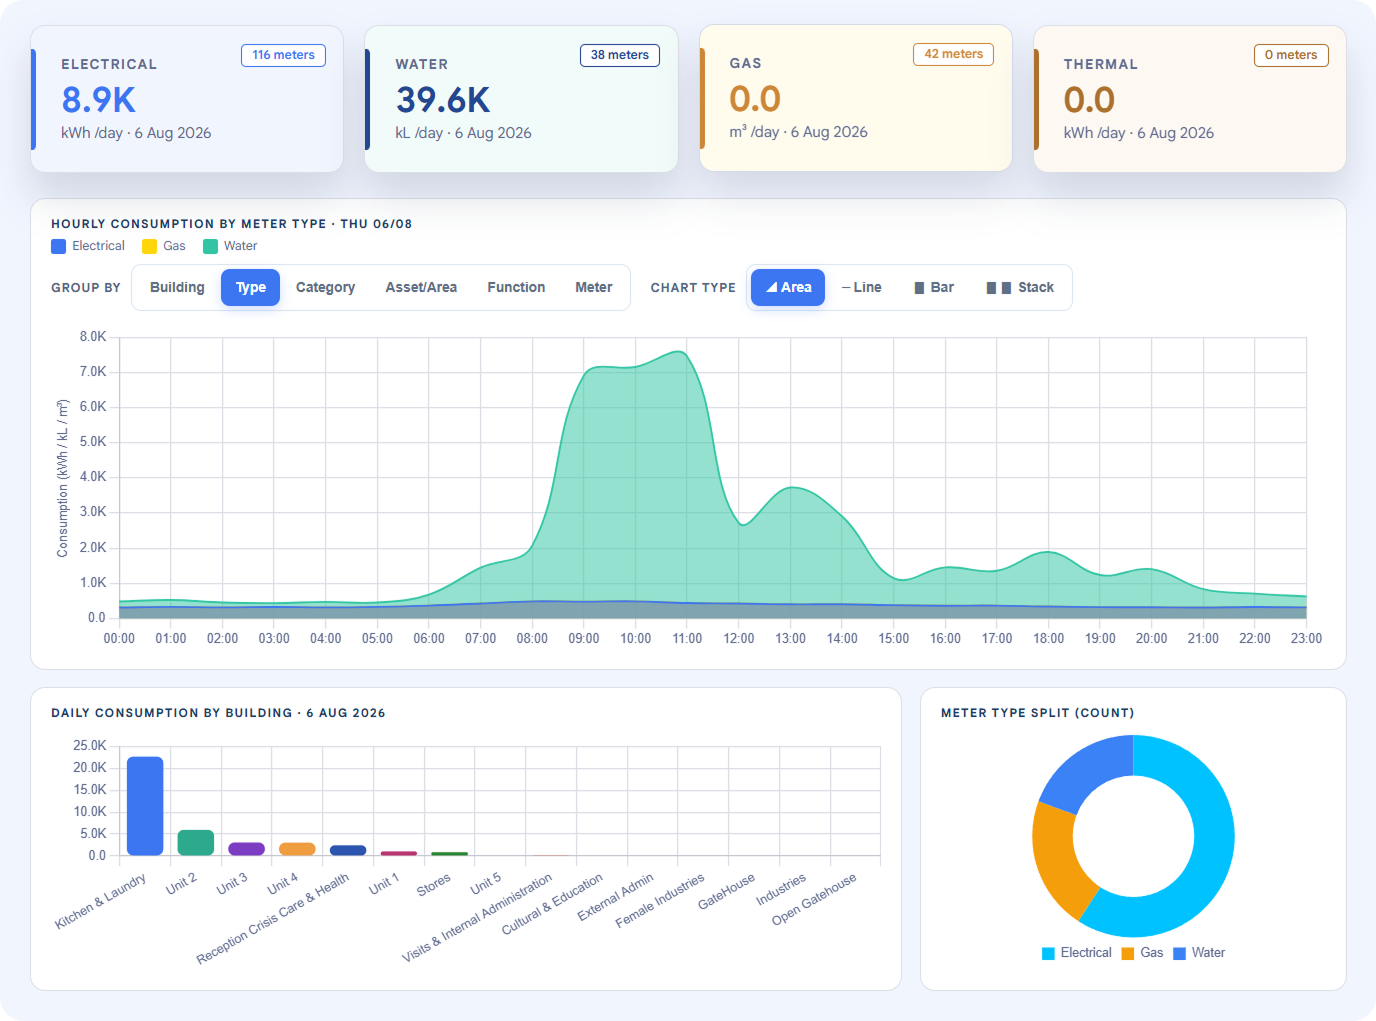Select the Unit 4 bar
The image size is (1376, 1021).
click(x=297, y=849)
